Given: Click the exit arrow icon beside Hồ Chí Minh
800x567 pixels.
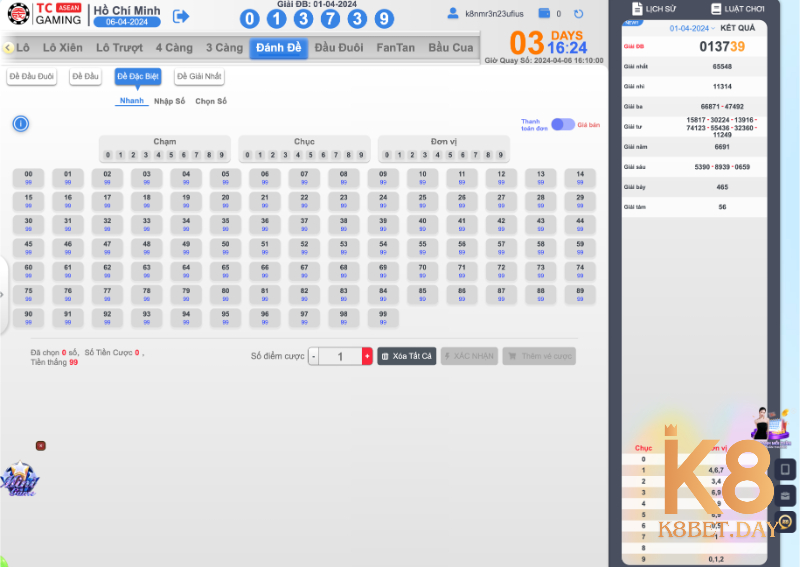Looking at the screenshot, I should [x=181, y=16].
